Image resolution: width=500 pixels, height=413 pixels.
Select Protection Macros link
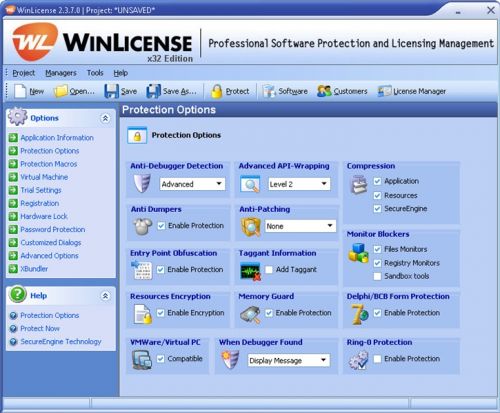(49, 164)
